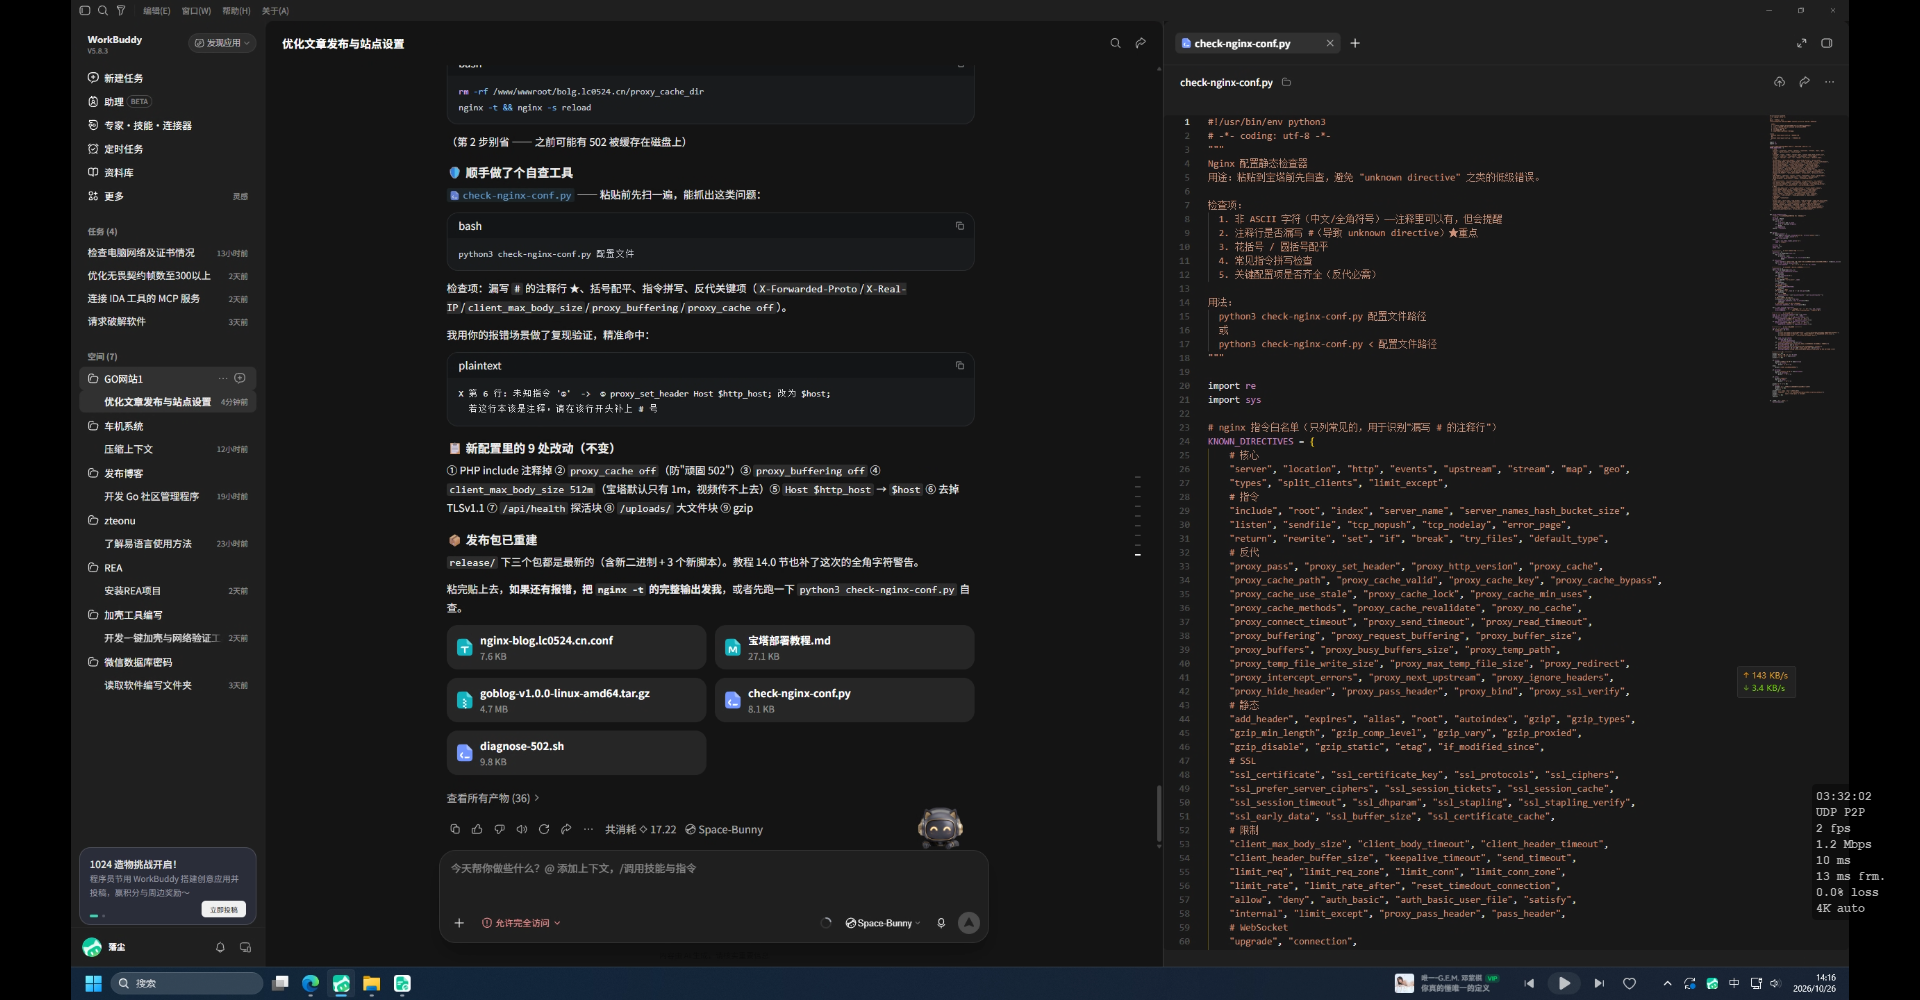Open the Space-Bunny model selector
The width and height of the screenshot is (1920, 1000).
tap(882, 923)
